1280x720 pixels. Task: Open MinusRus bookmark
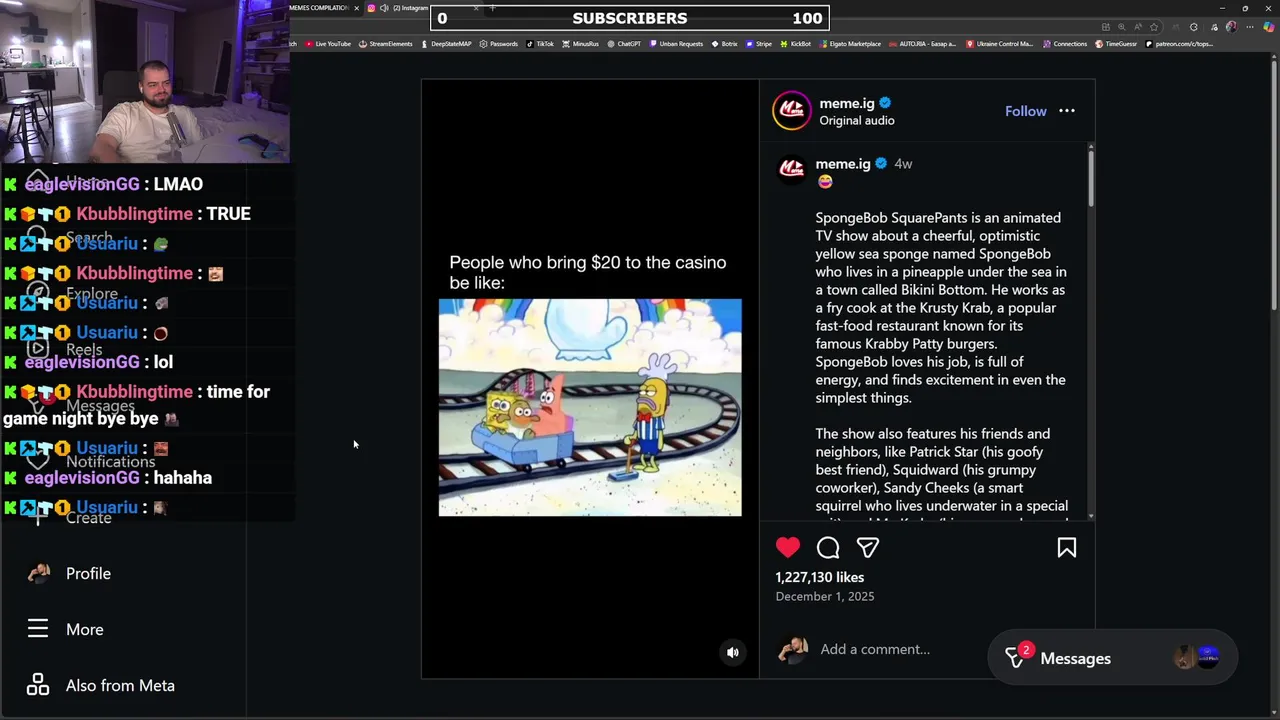point(581,44)
